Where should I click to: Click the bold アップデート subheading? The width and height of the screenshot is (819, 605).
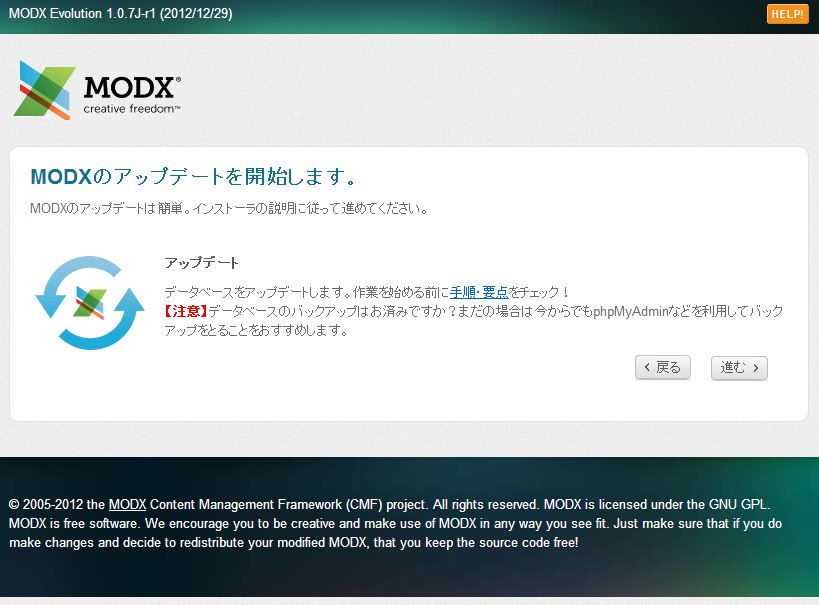pos(201,263)
